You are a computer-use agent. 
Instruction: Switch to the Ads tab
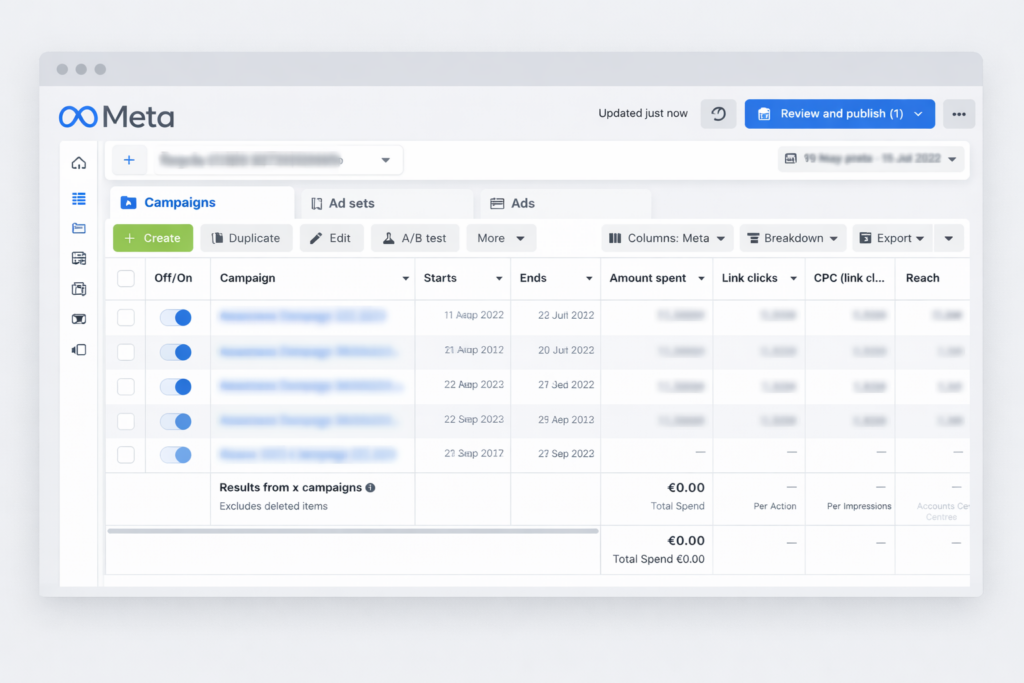(x=565, y=203)
